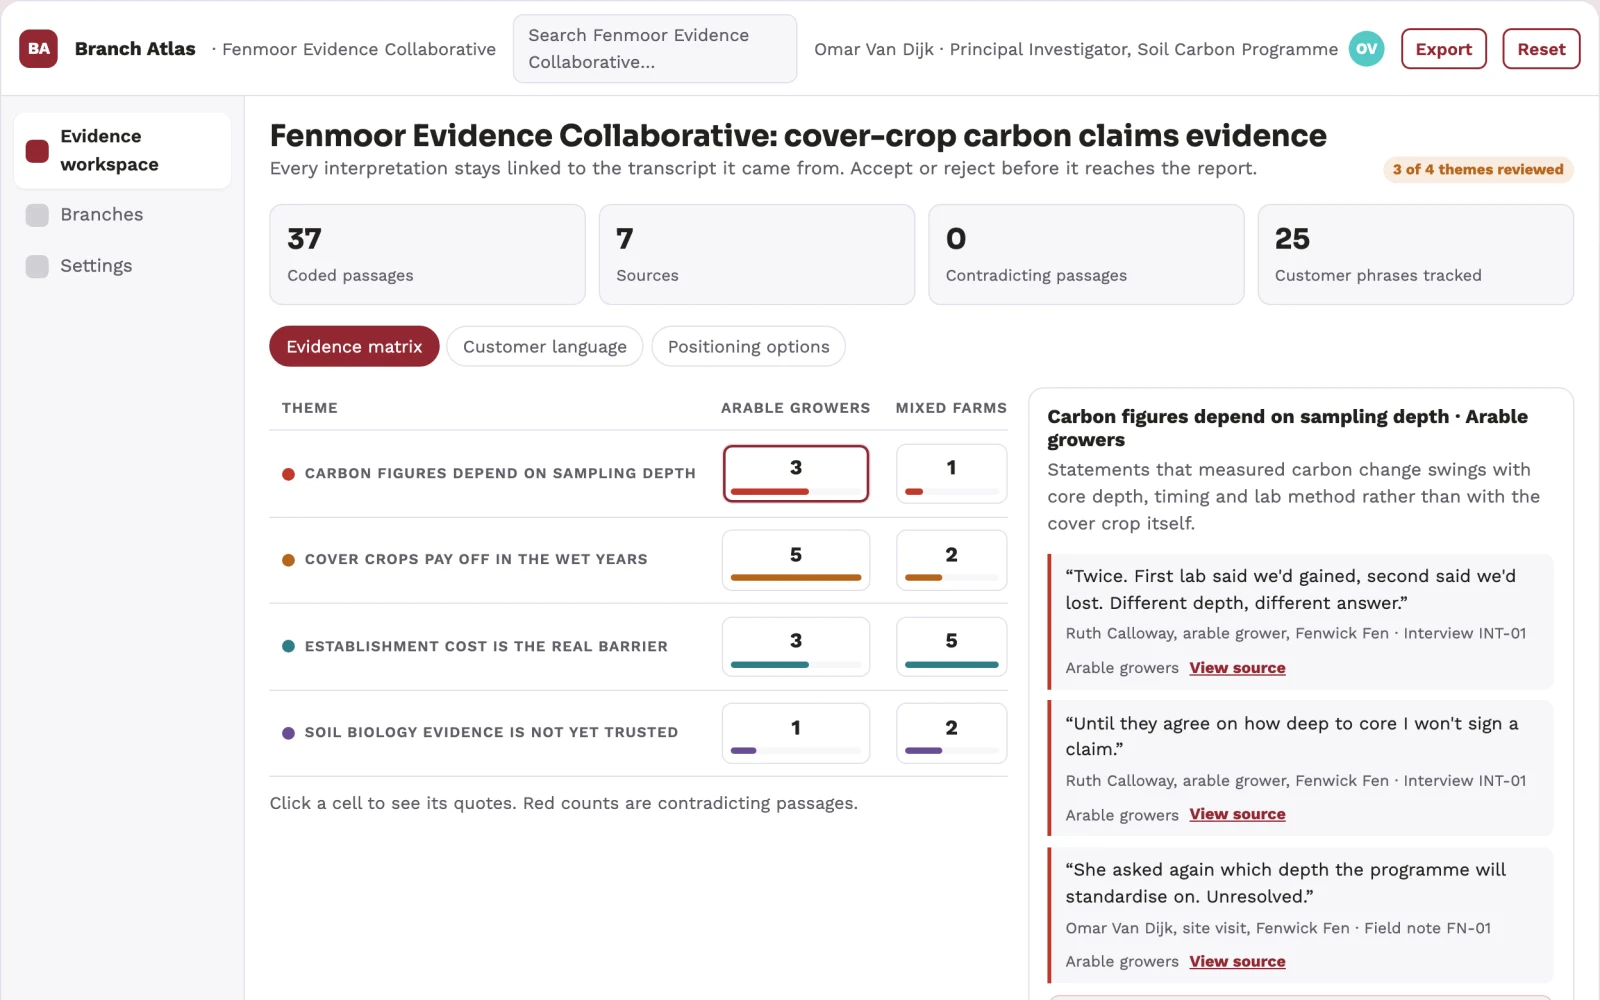This screenshot has width=1600, height=1000.
Task: Select Arable growers cell for soil biology theme
Action: (x=796, y=733)
